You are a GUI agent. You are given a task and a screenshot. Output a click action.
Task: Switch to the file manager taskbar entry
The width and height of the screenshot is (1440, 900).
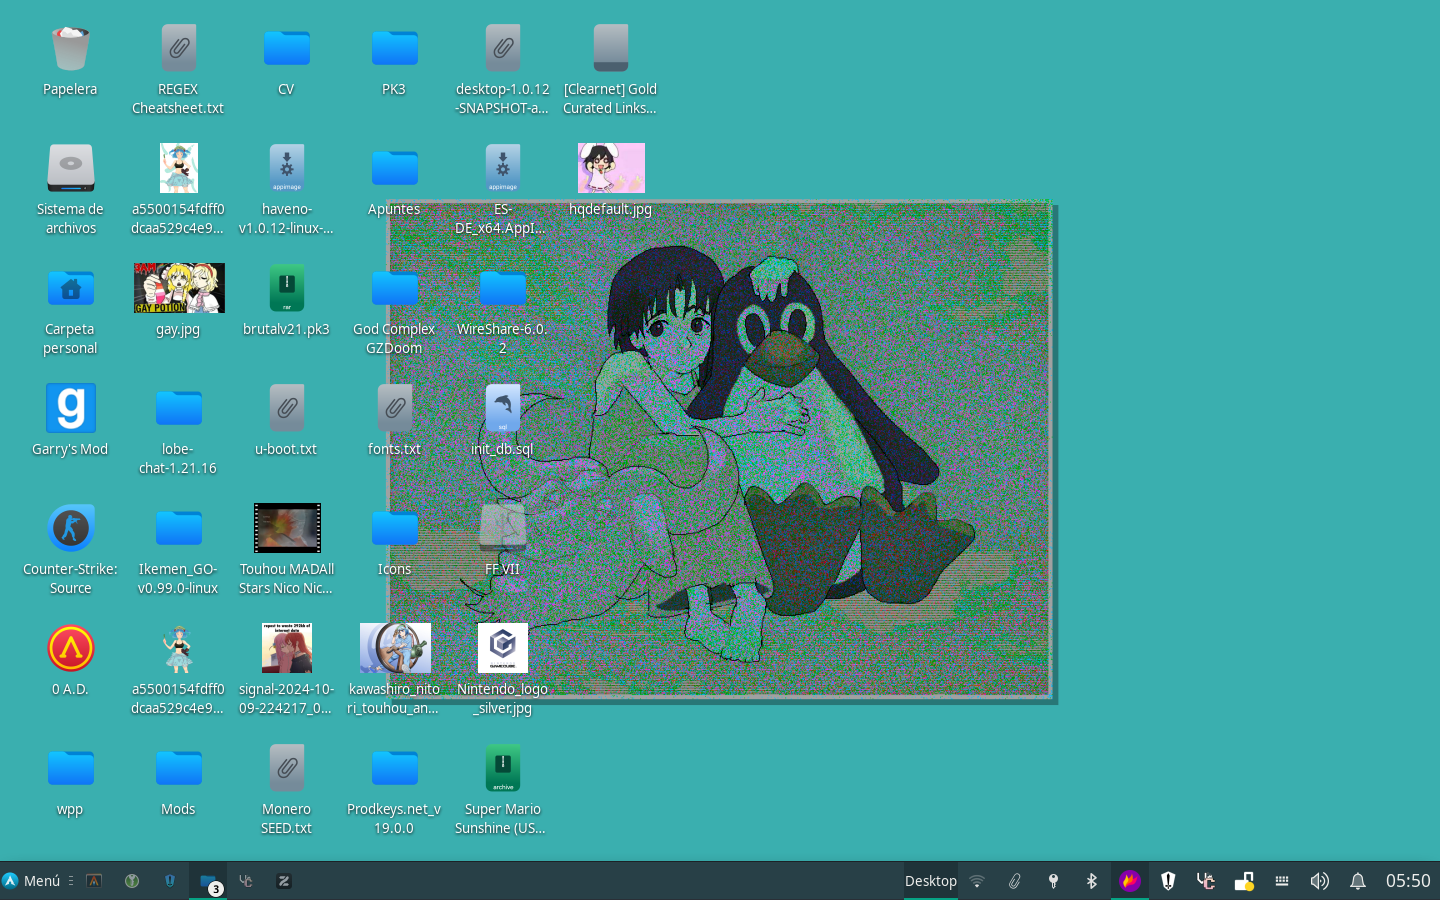coord(208,881)
